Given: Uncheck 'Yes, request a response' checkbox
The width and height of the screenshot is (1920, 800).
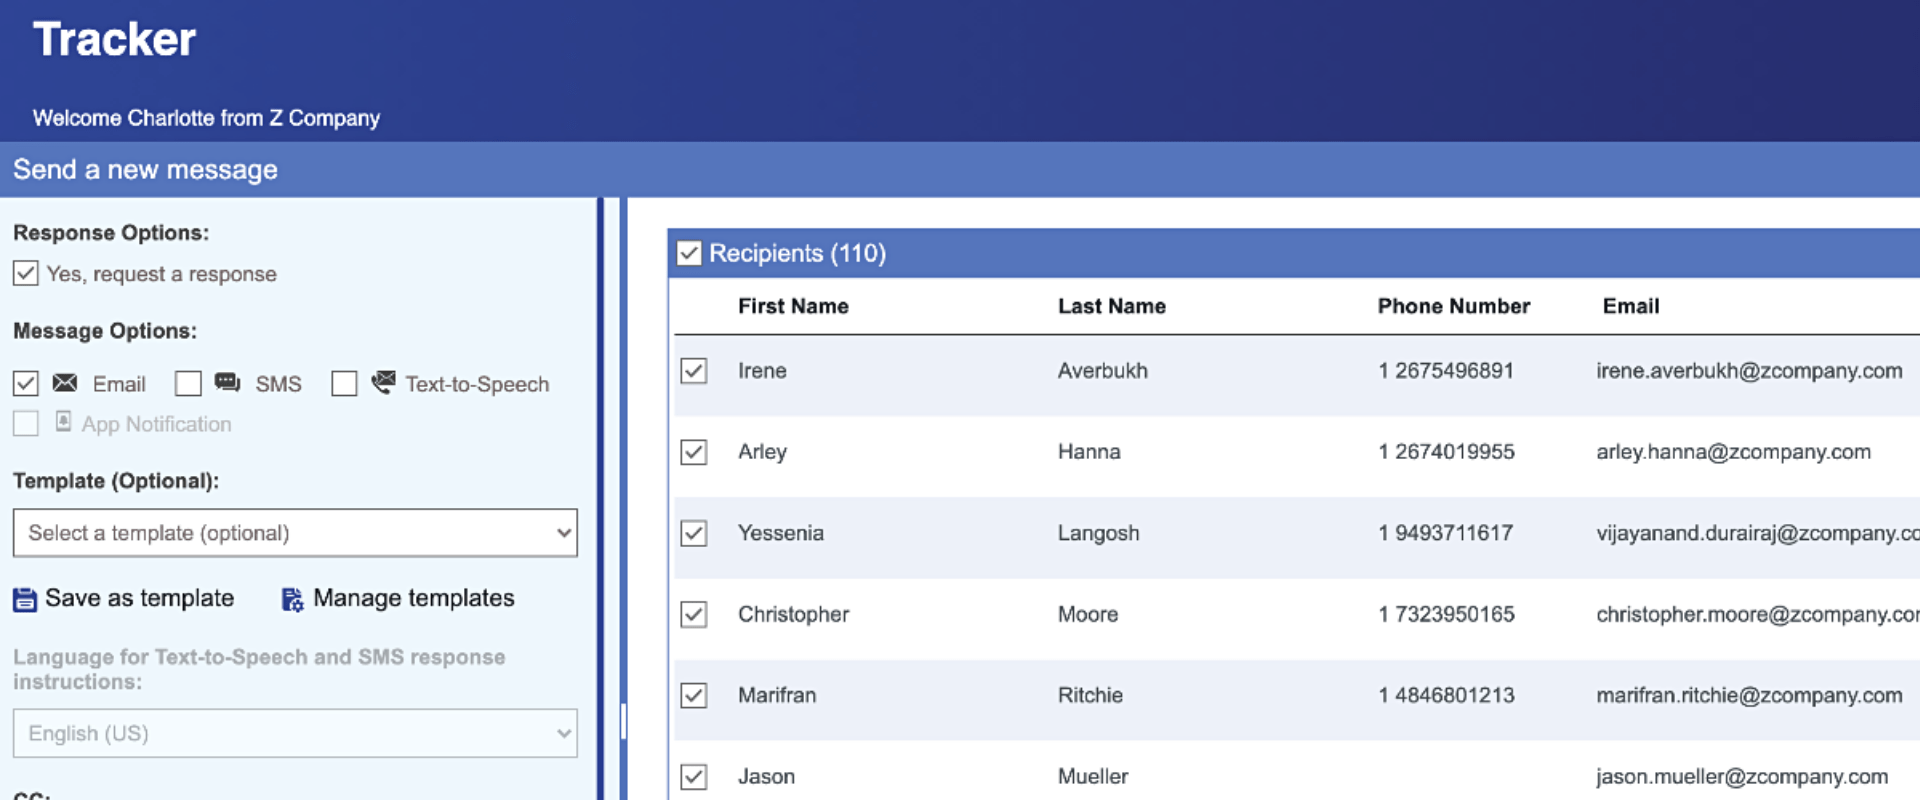Looking at the screenshot, I should [26, 274].
